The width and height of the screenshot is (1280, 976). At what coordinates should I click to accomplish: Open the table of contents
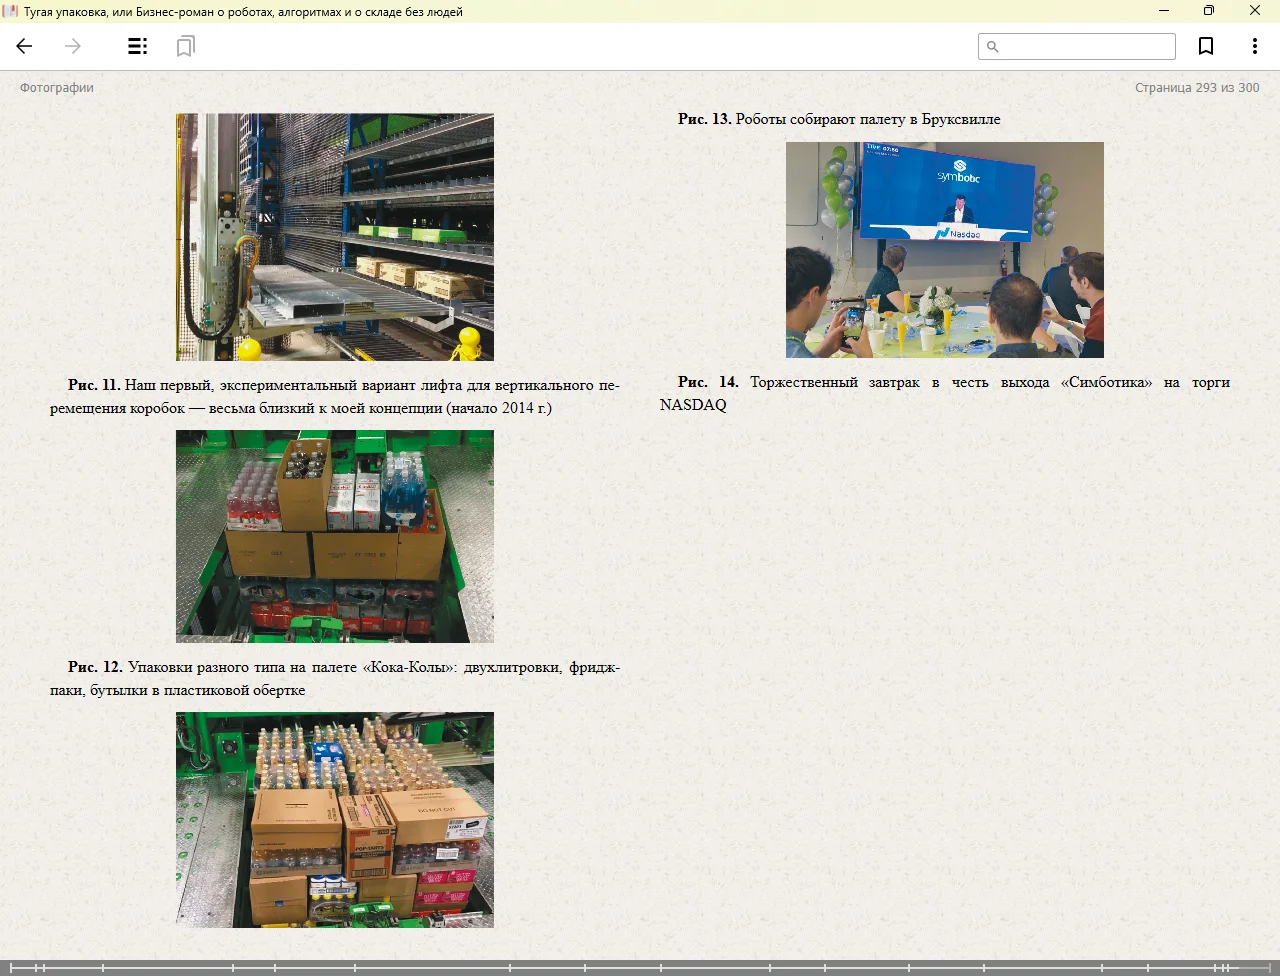138,46
